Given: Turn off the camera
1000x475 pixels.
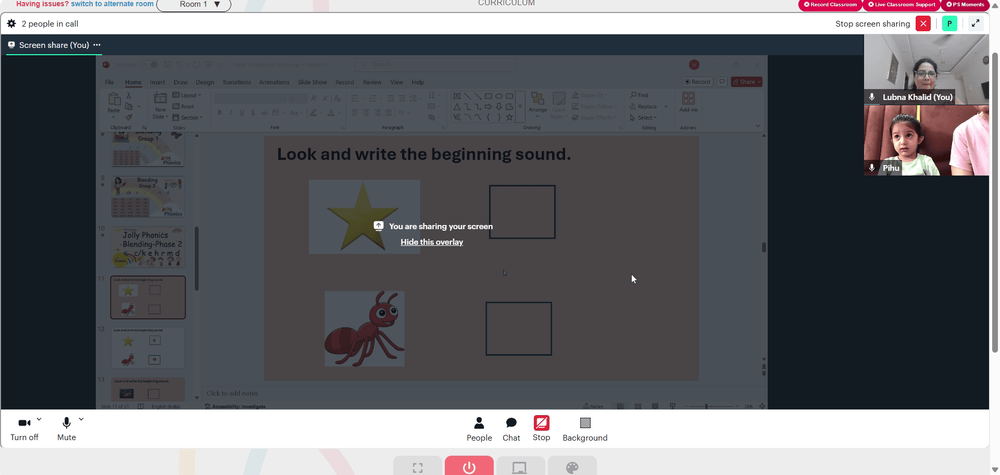Looking at the screenshot, I should (x=24, y=429).
